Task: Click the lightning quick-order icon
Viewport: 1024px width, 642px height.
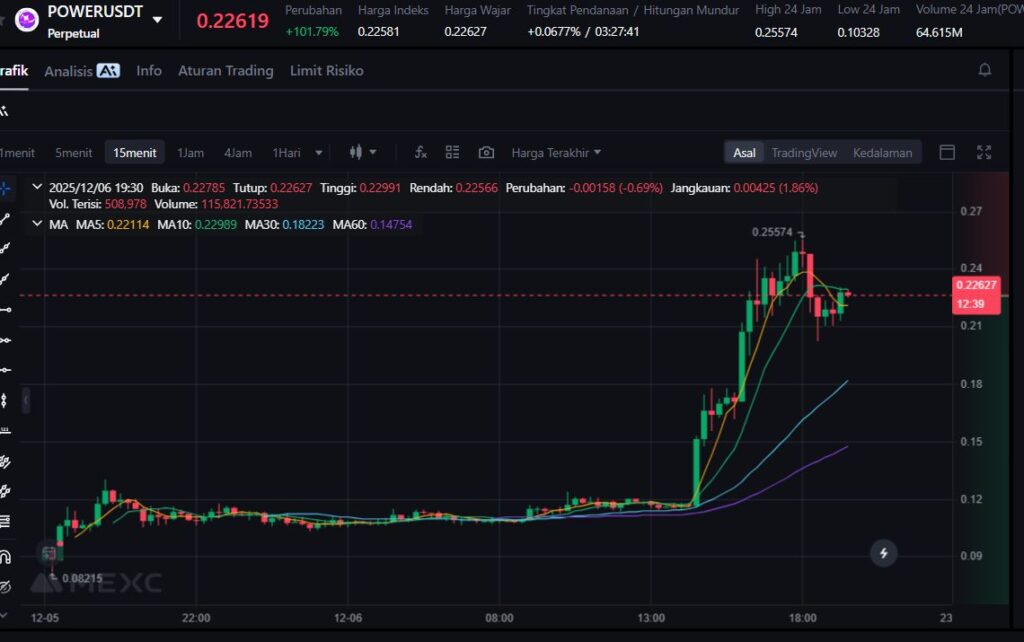Action: tap(883, 552)
